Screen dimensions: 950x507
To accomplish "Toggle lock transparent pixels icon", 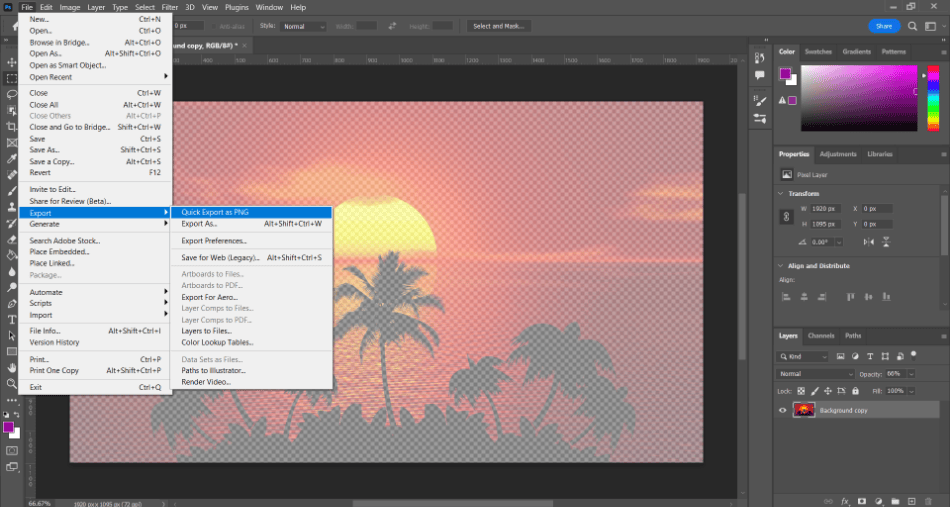I will (x=801, y=391).
